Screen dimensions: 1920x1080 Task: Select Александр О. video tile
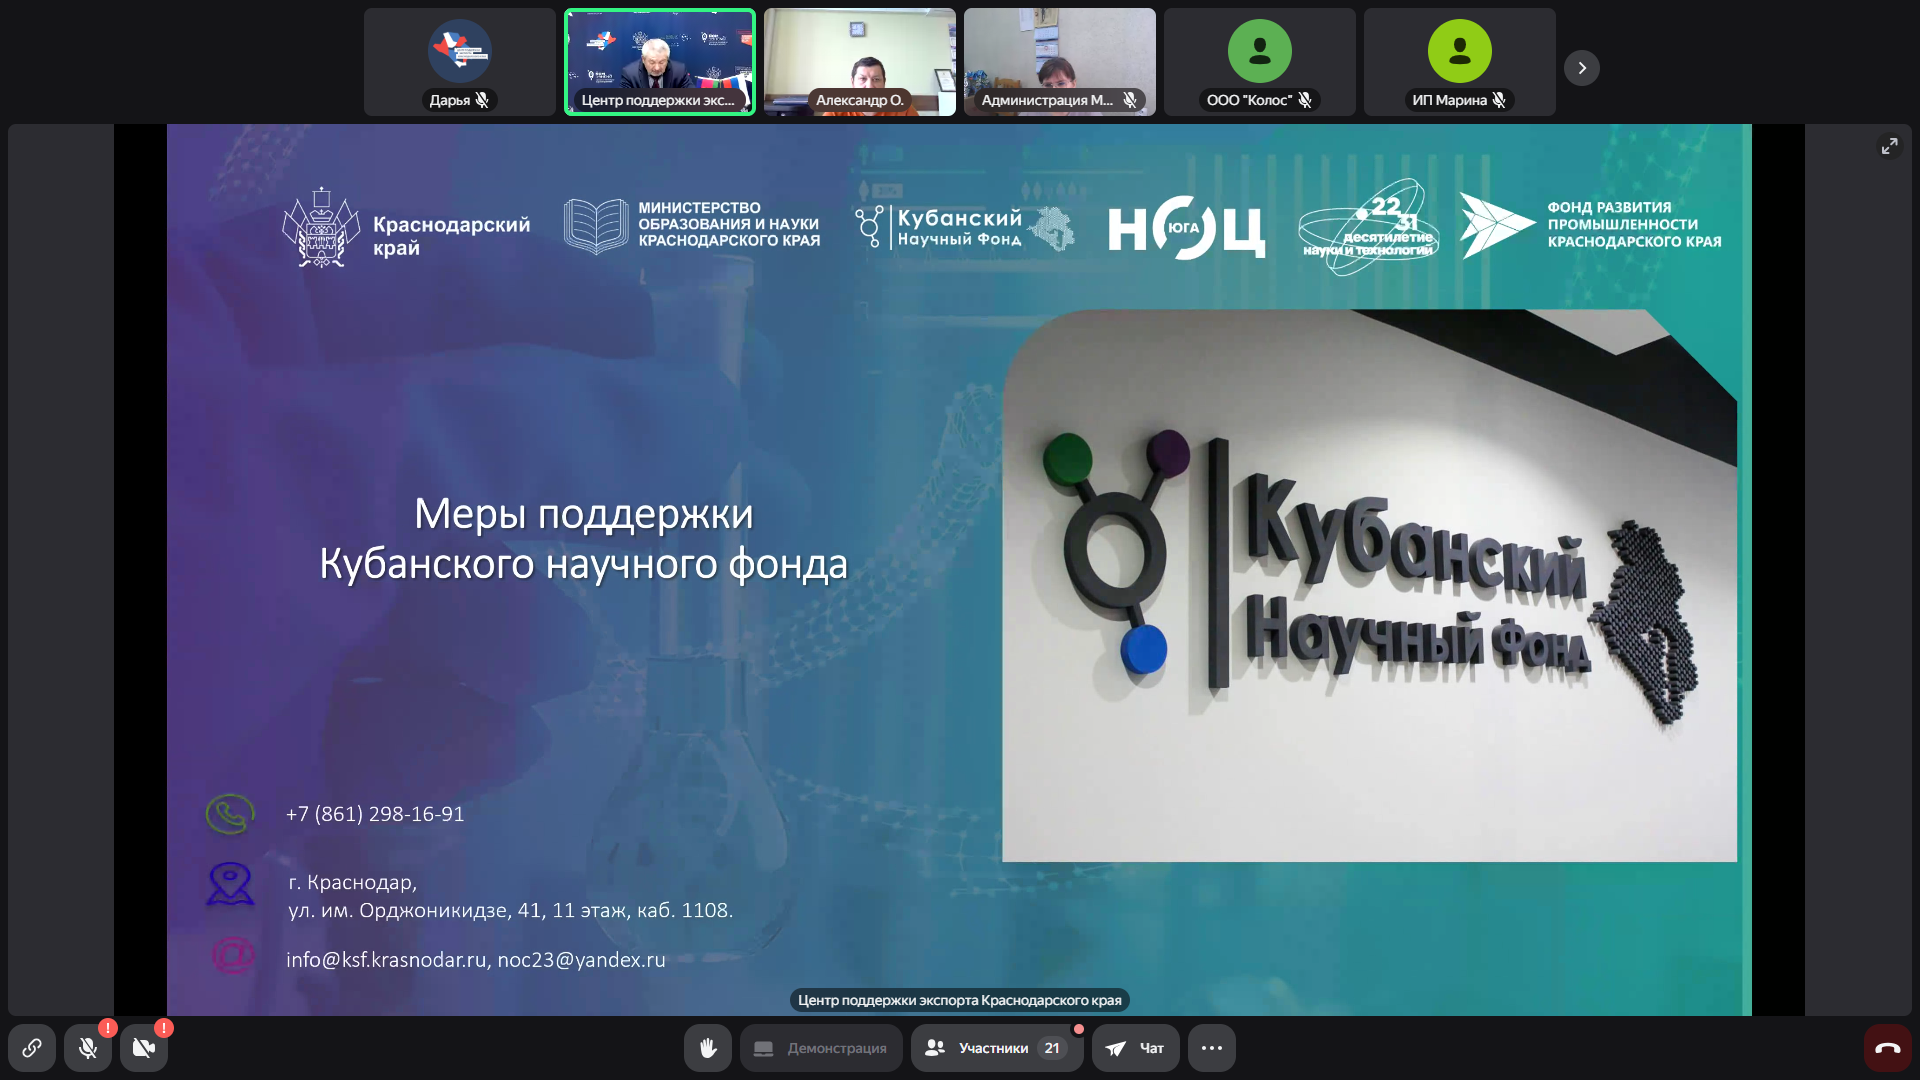(x=860, y=55)
